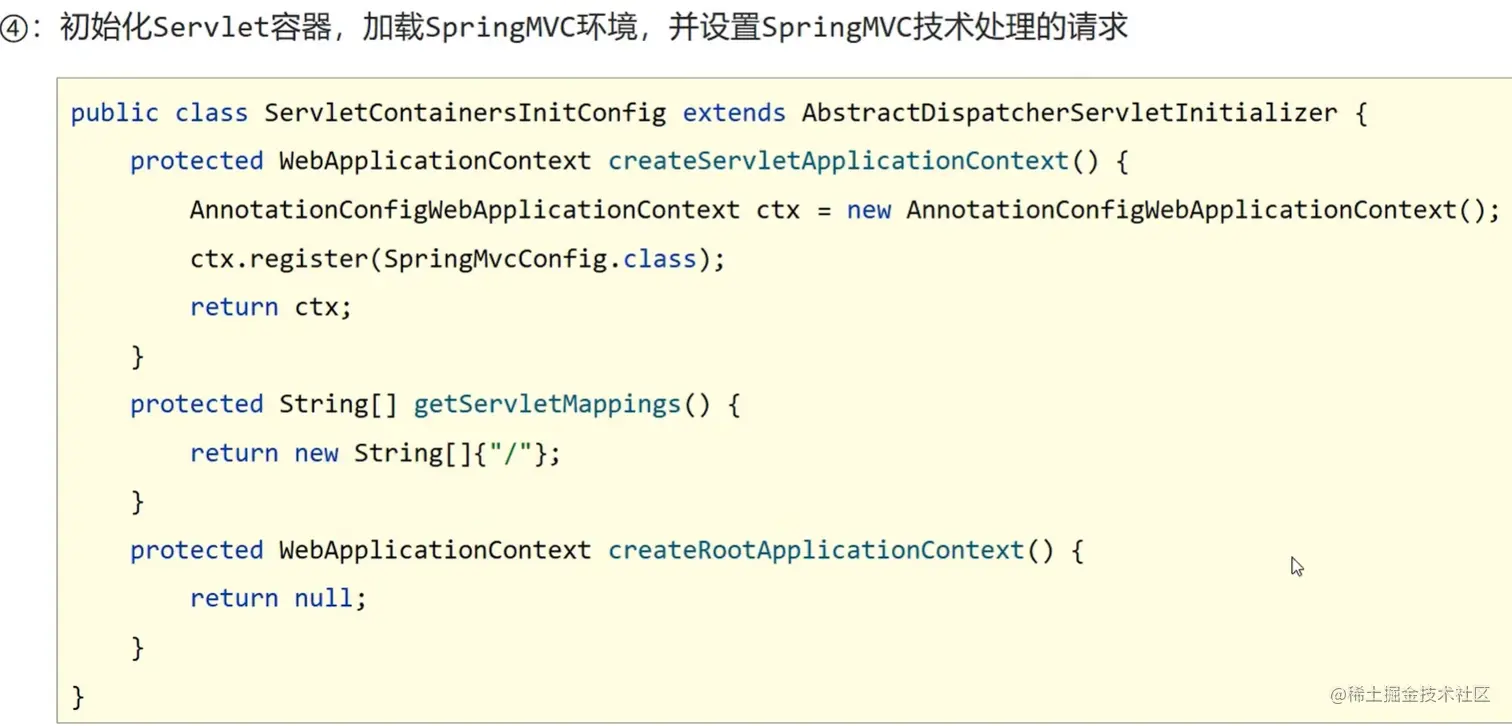Viewport: 1512px width, 726px height.
Task: Click the createServletApplicationContext method name
Action: click(x=838, y=161)
